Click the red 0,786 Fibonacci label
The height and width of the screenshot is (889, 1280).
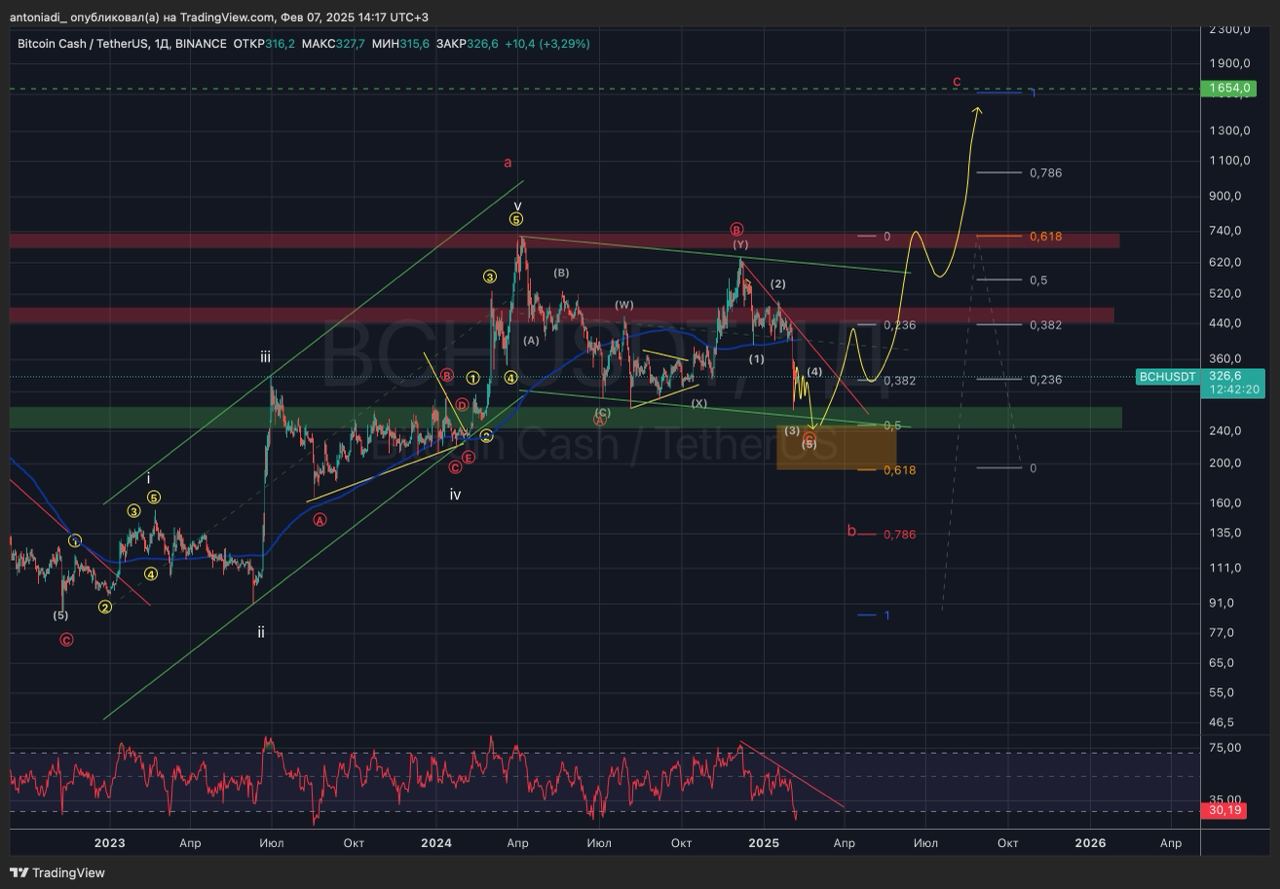tap(899, 535)
